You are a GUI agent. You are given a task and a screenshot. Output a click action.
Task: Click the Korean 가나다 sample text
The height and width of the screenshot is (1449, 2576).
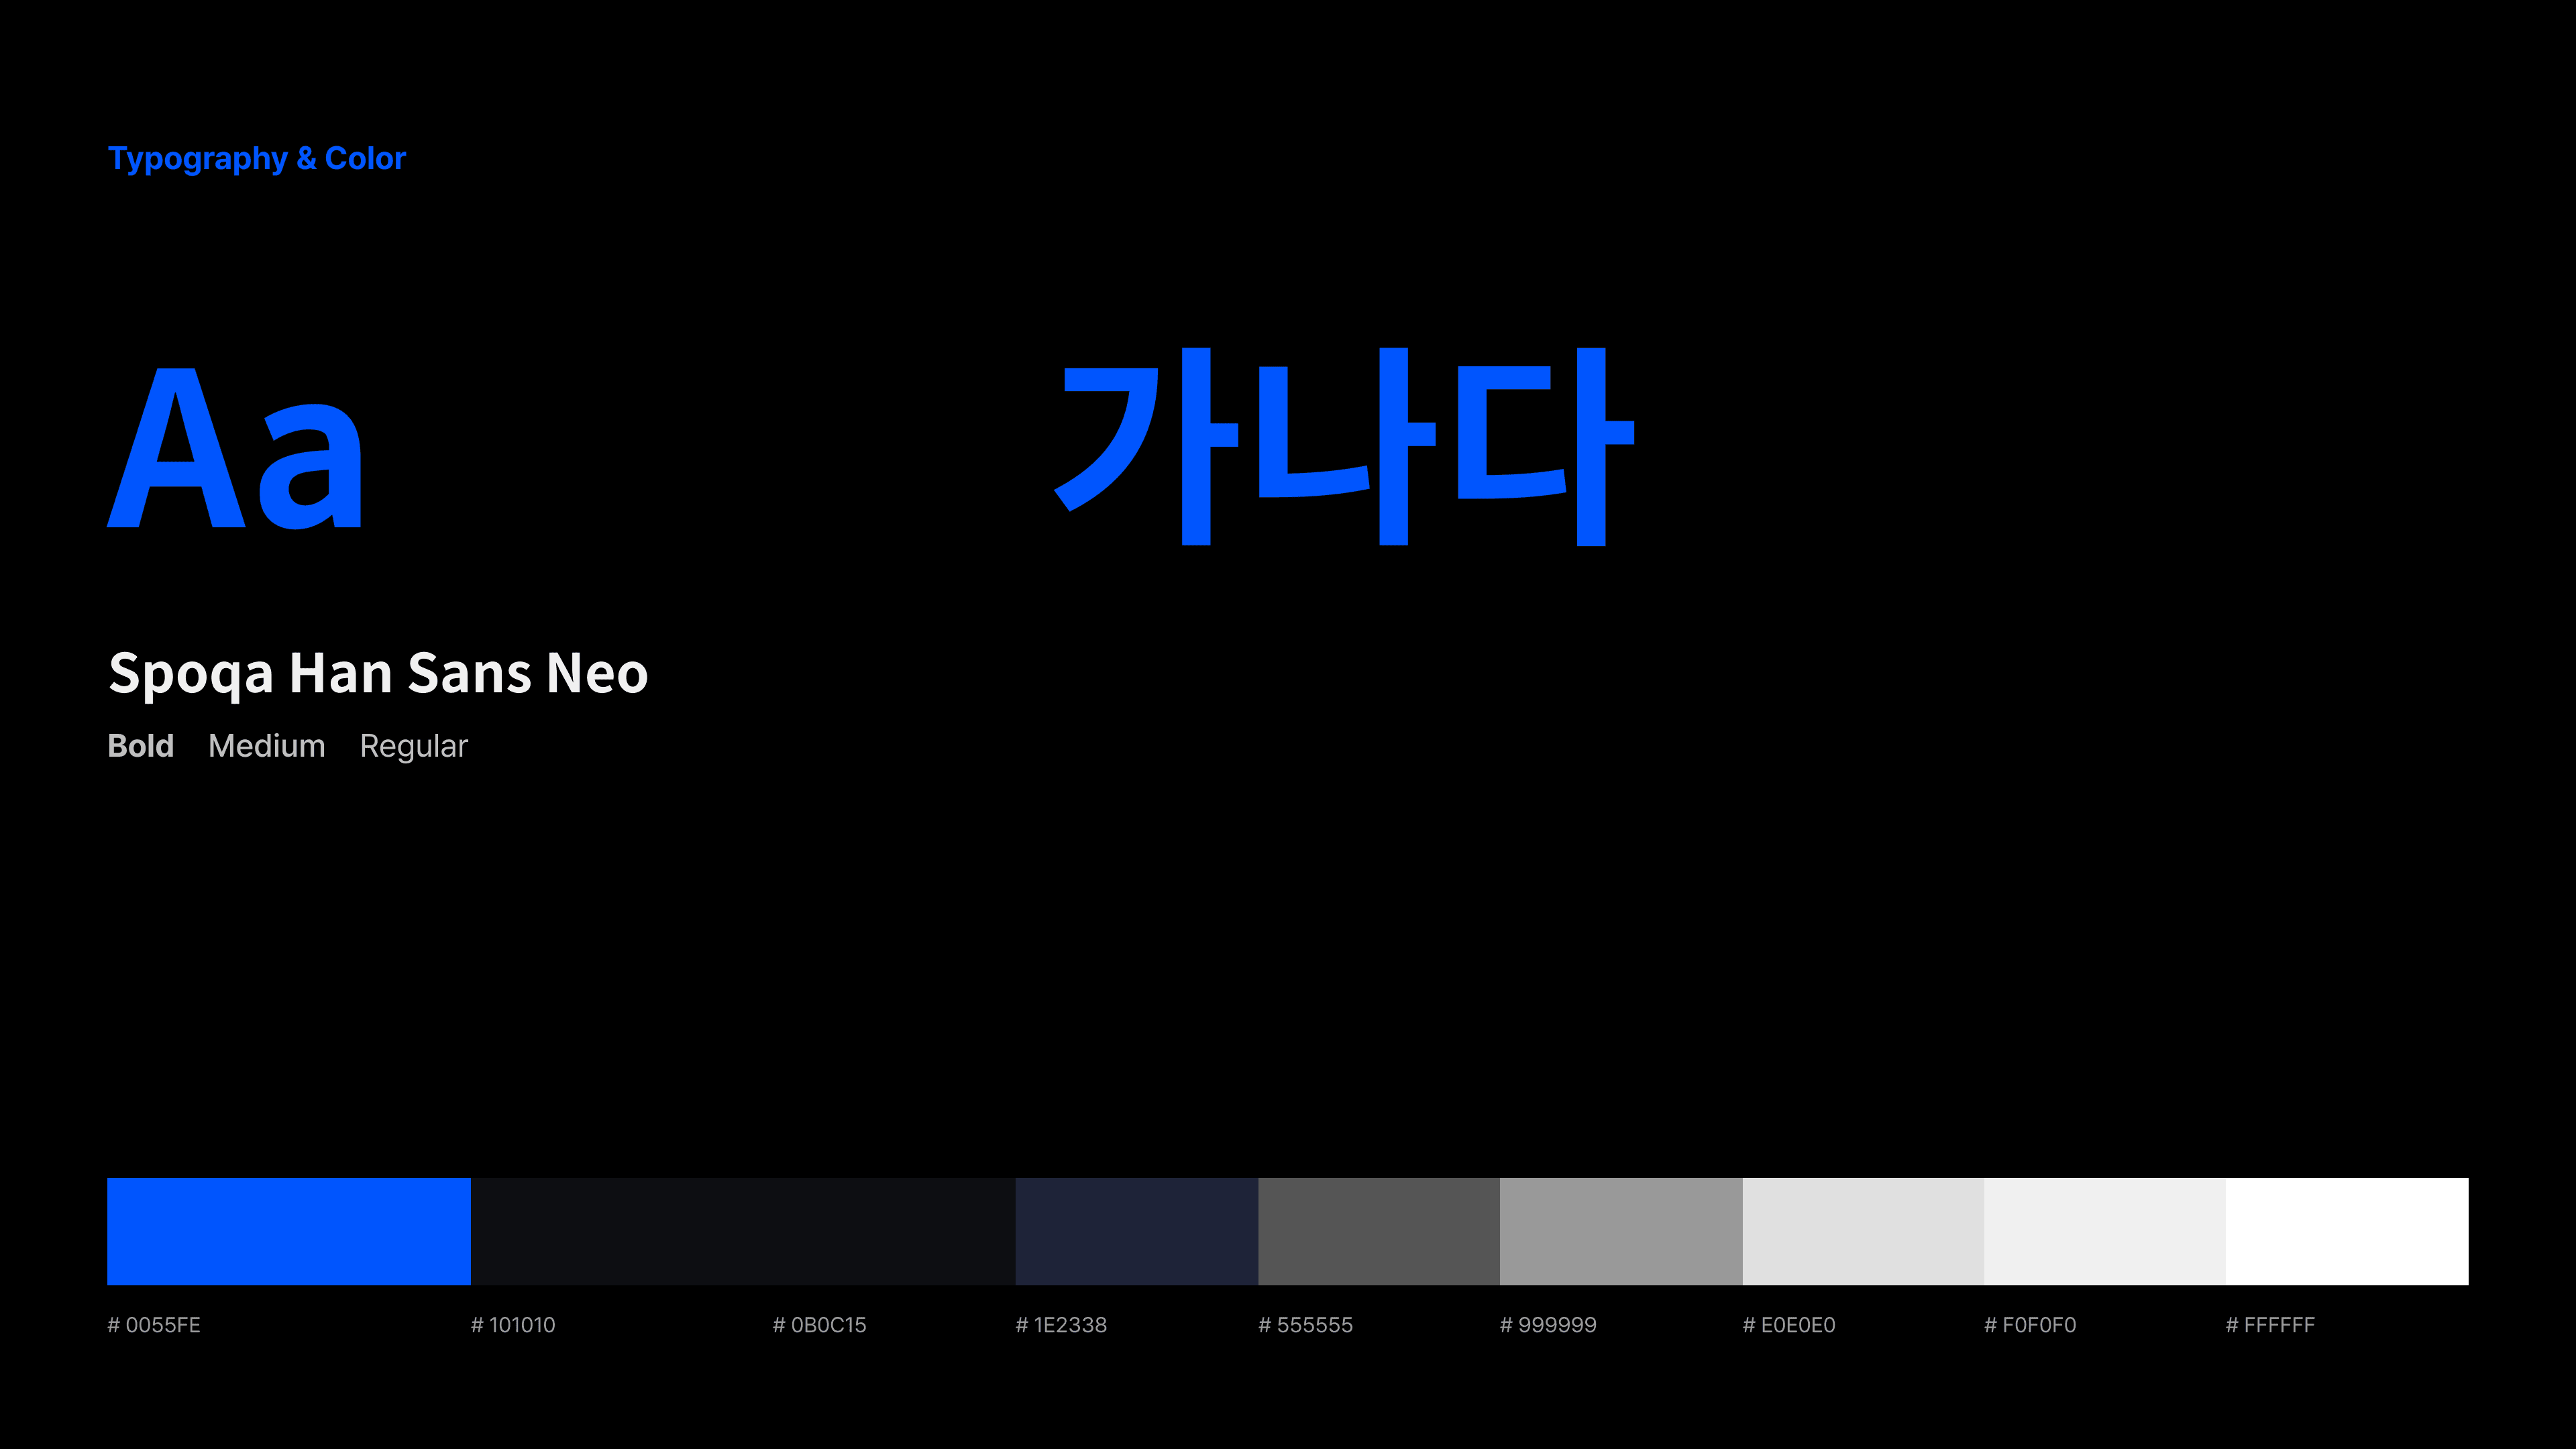click(1344, 446)
